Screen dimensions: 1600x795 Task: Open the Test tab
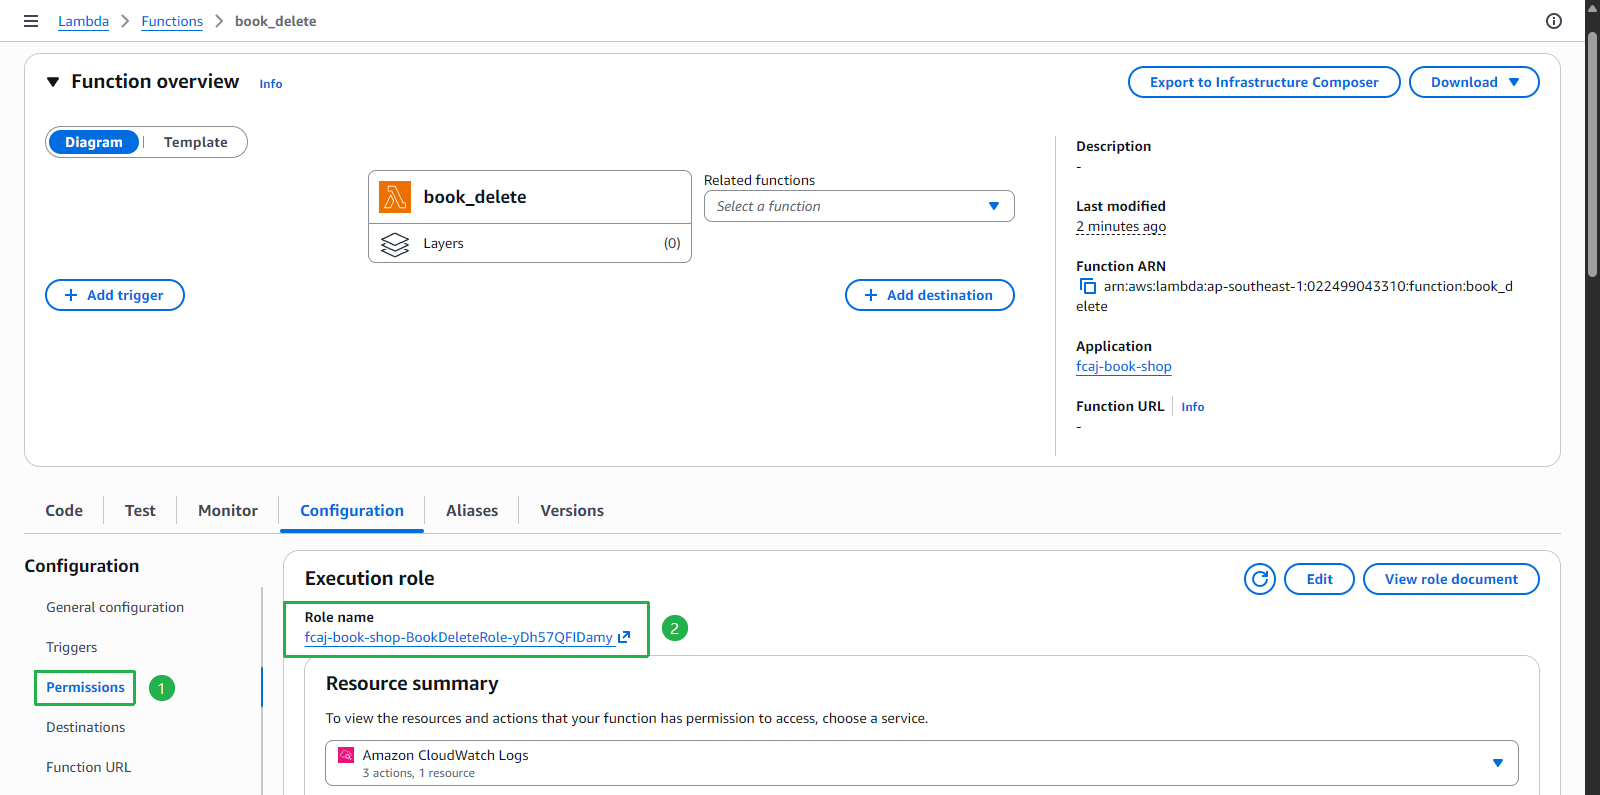[140, 510]
